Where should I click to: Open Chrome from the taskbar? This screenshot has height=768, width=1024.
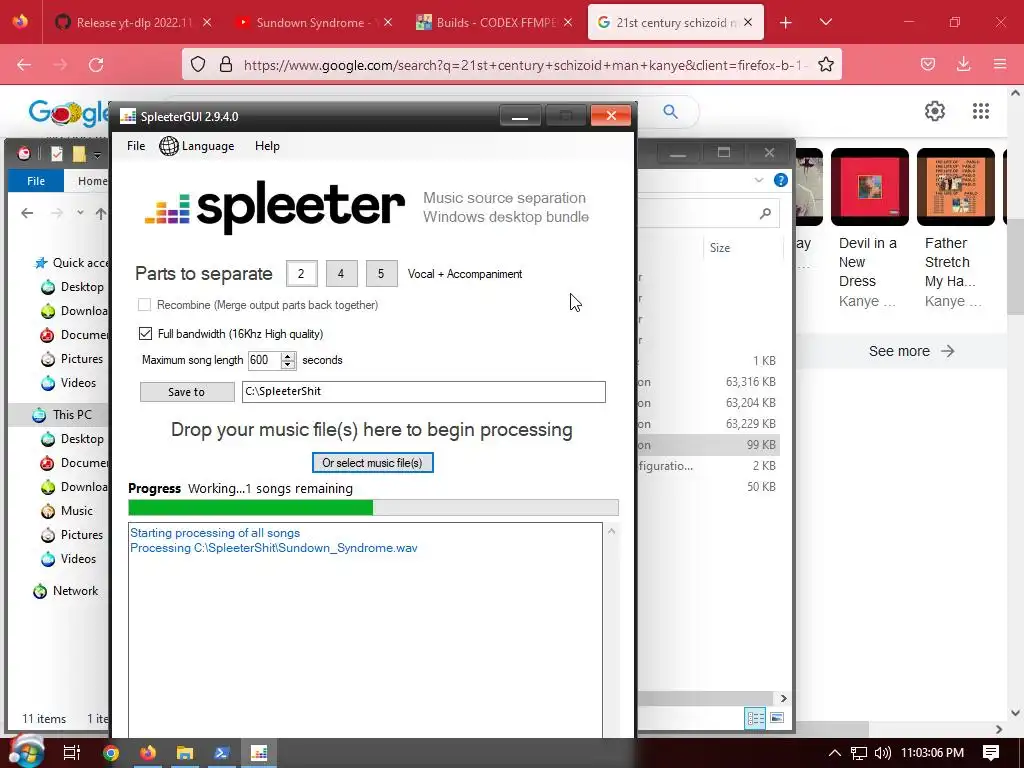(x=110, y=753)
